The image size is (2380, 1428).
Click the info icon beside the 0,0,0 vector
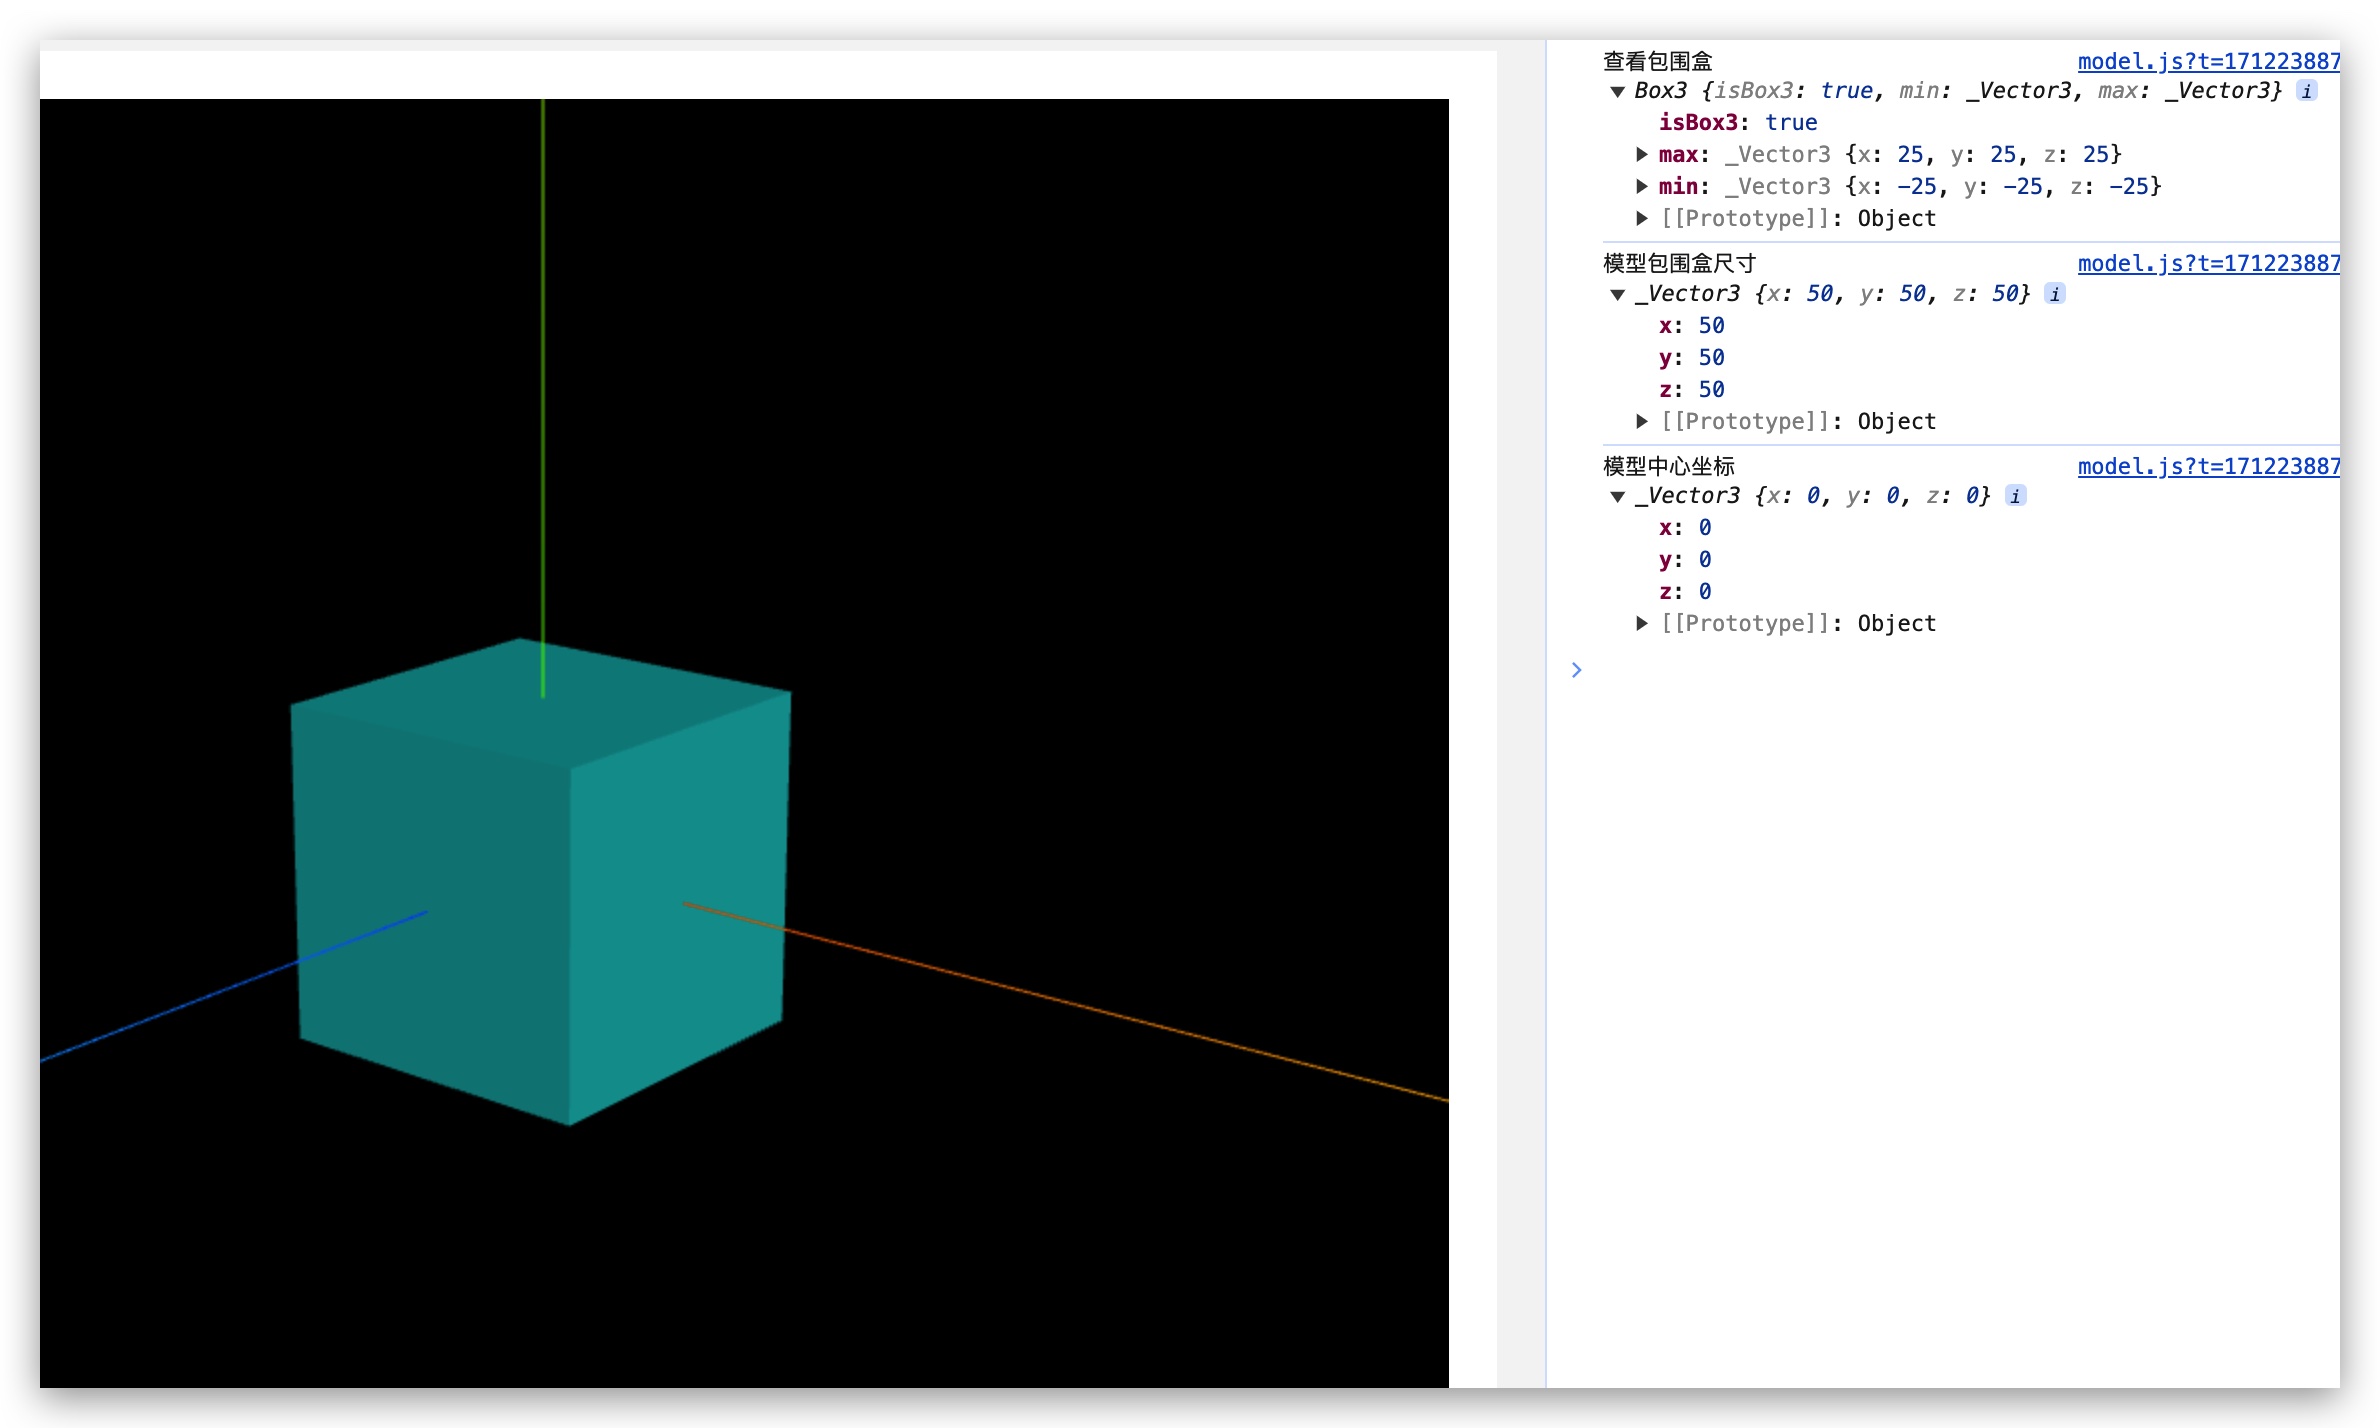click(x=2015, y=496)
